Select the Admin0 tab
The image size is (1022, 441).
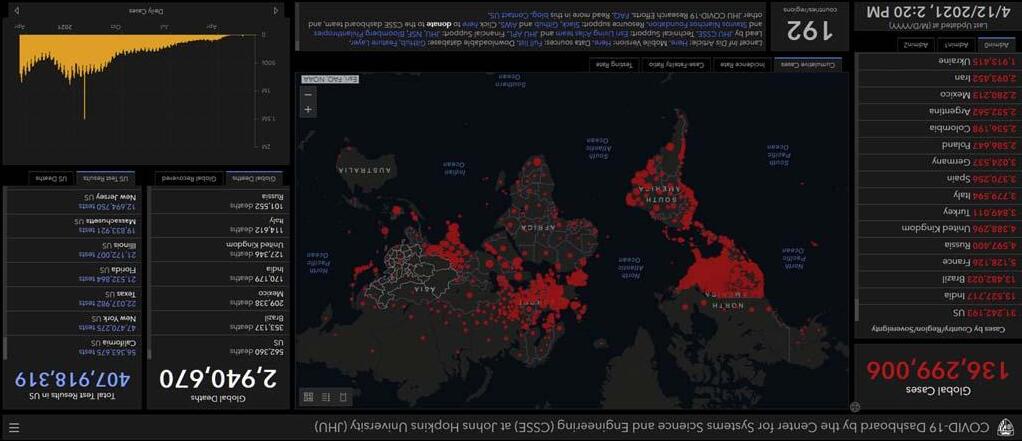[995, 45]
